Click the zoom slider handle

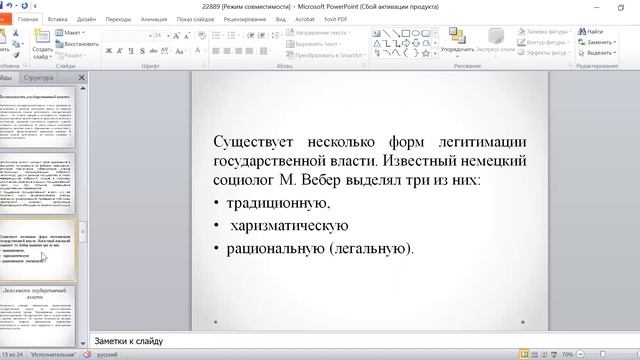click(x=602, y=354)
